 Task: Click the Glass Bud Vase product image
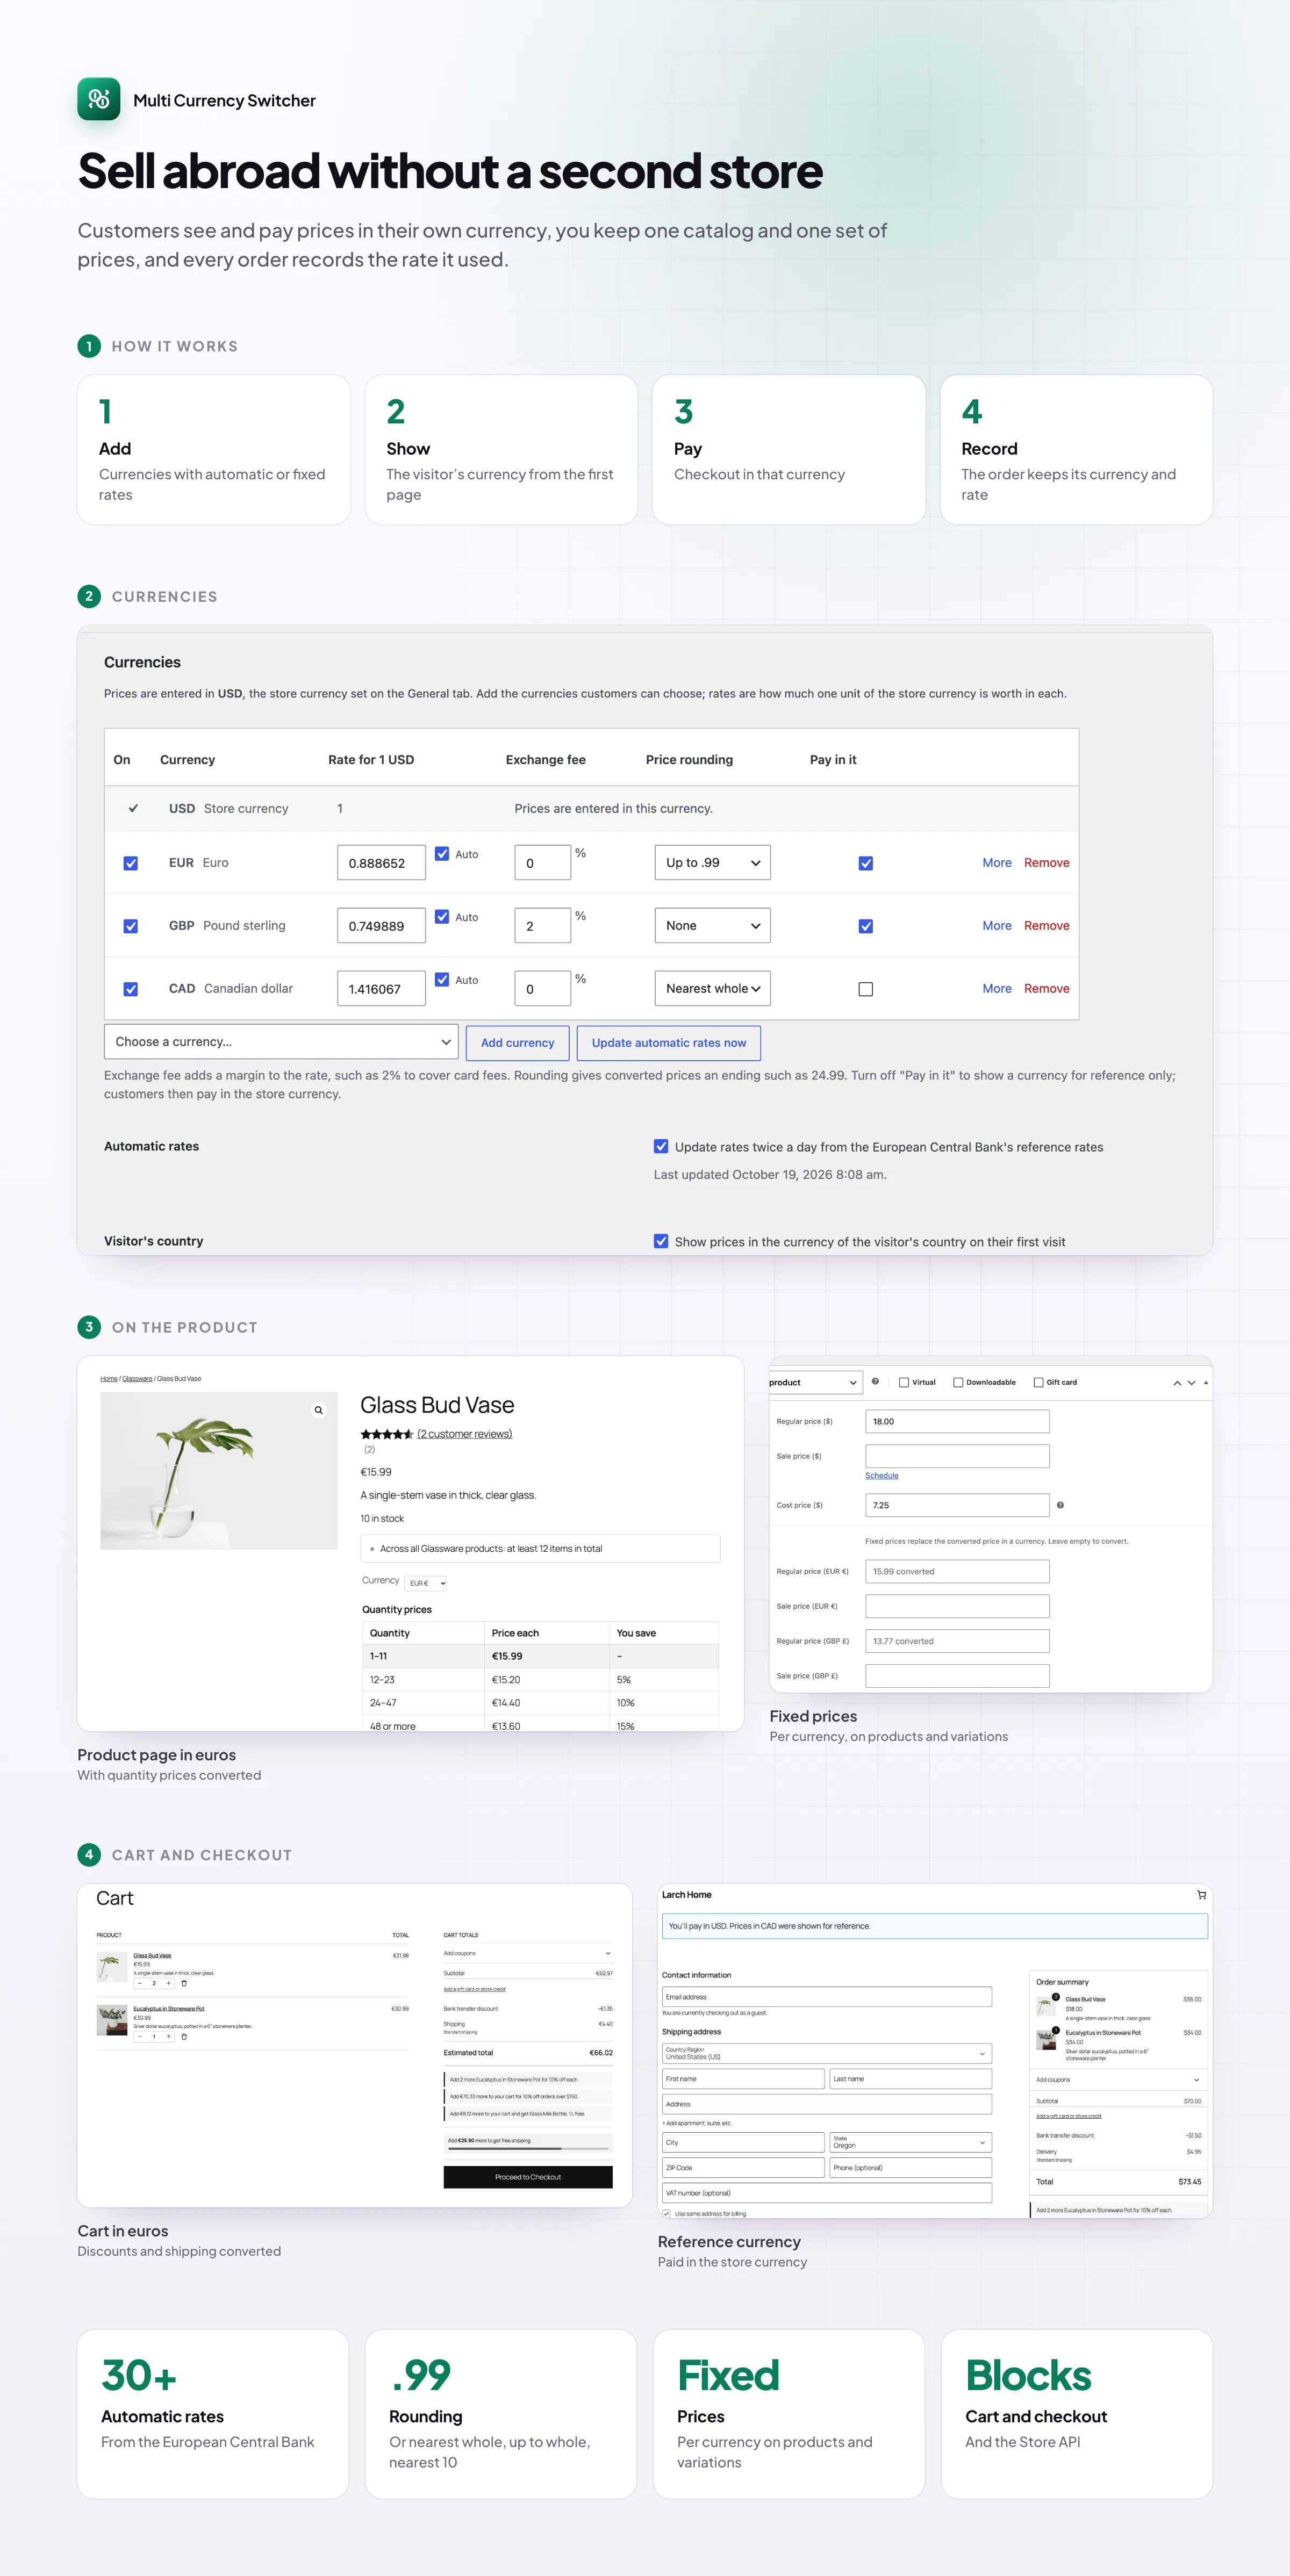[219, 1471]
